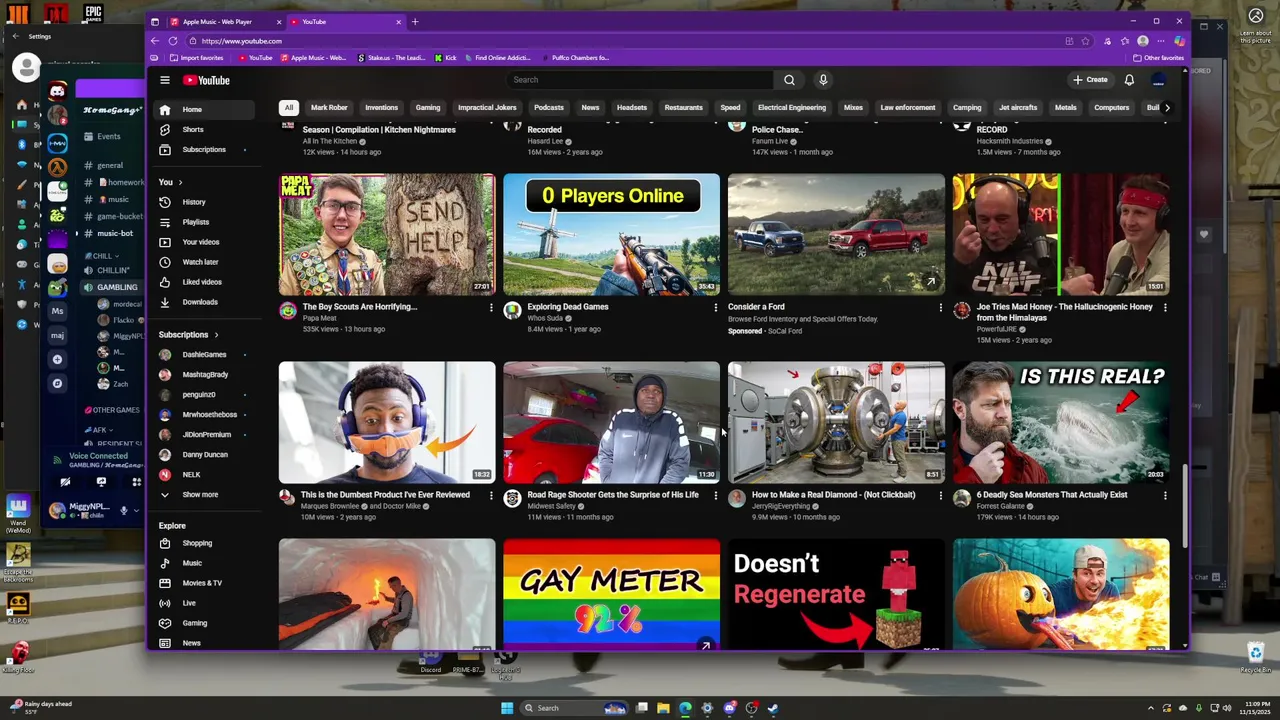This screenshot has width=1280, height=720.
Task: Open music-bot channel in Discord
Action: (x=114, y=233)
